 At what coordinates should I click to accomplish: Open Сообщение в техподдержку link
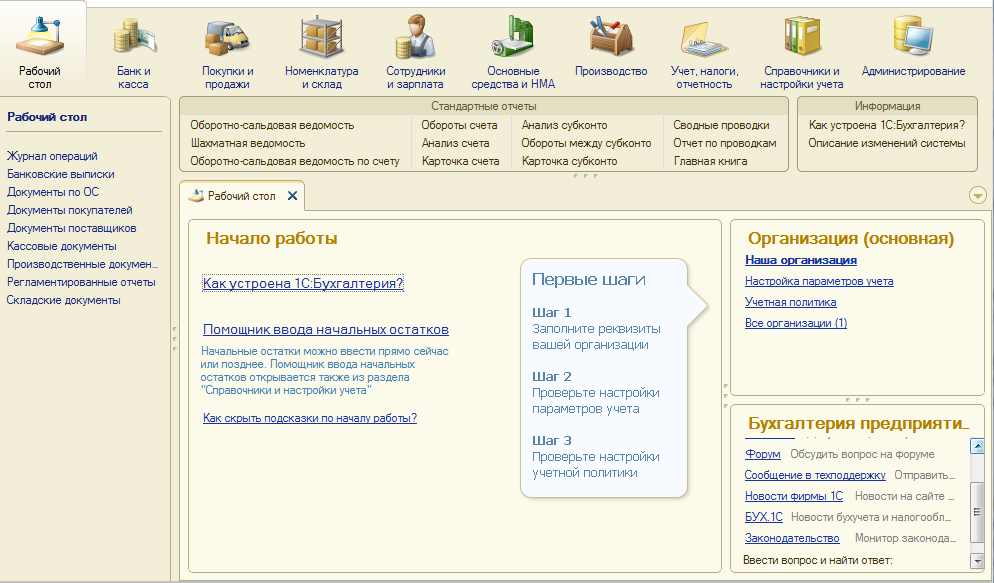[x=815, y=475]
